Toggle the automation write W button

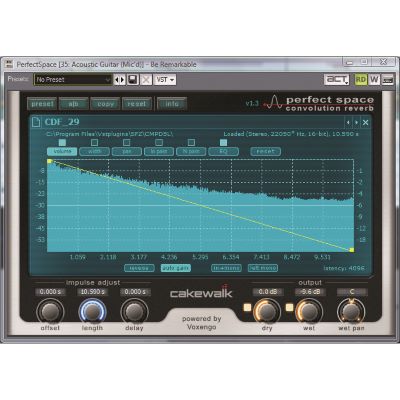374,79
